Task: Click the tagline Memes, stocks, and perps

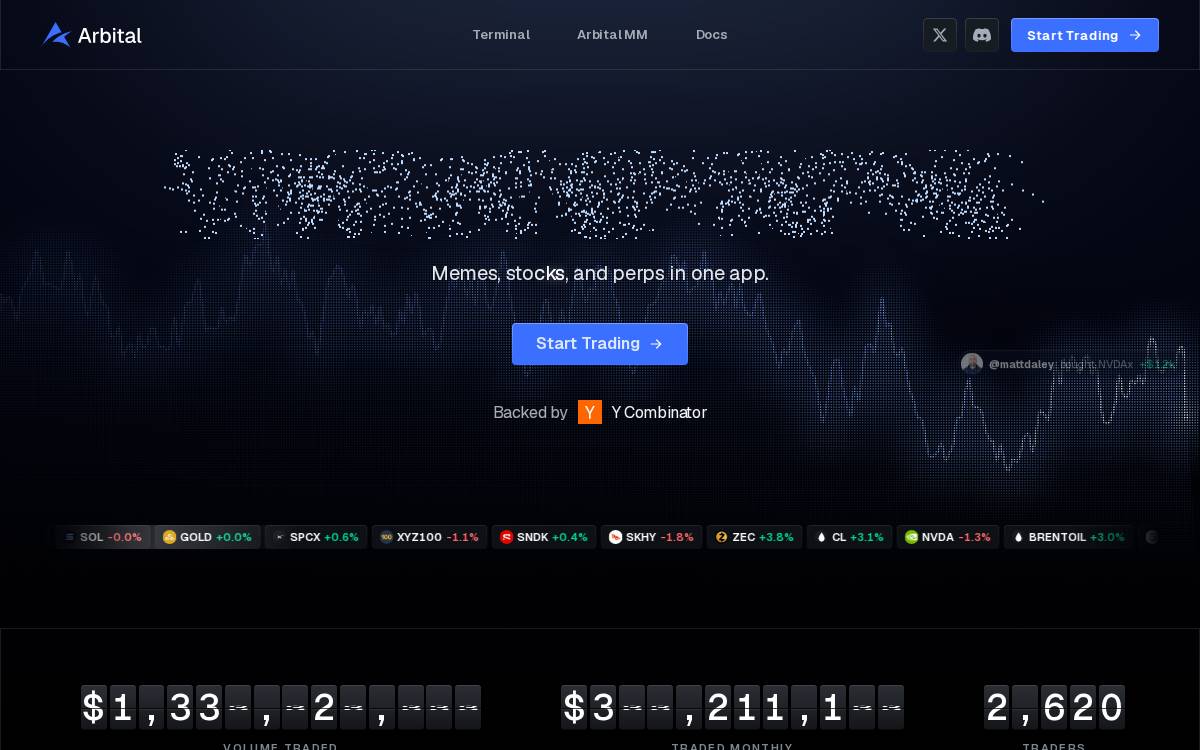Action: [600, 273]
